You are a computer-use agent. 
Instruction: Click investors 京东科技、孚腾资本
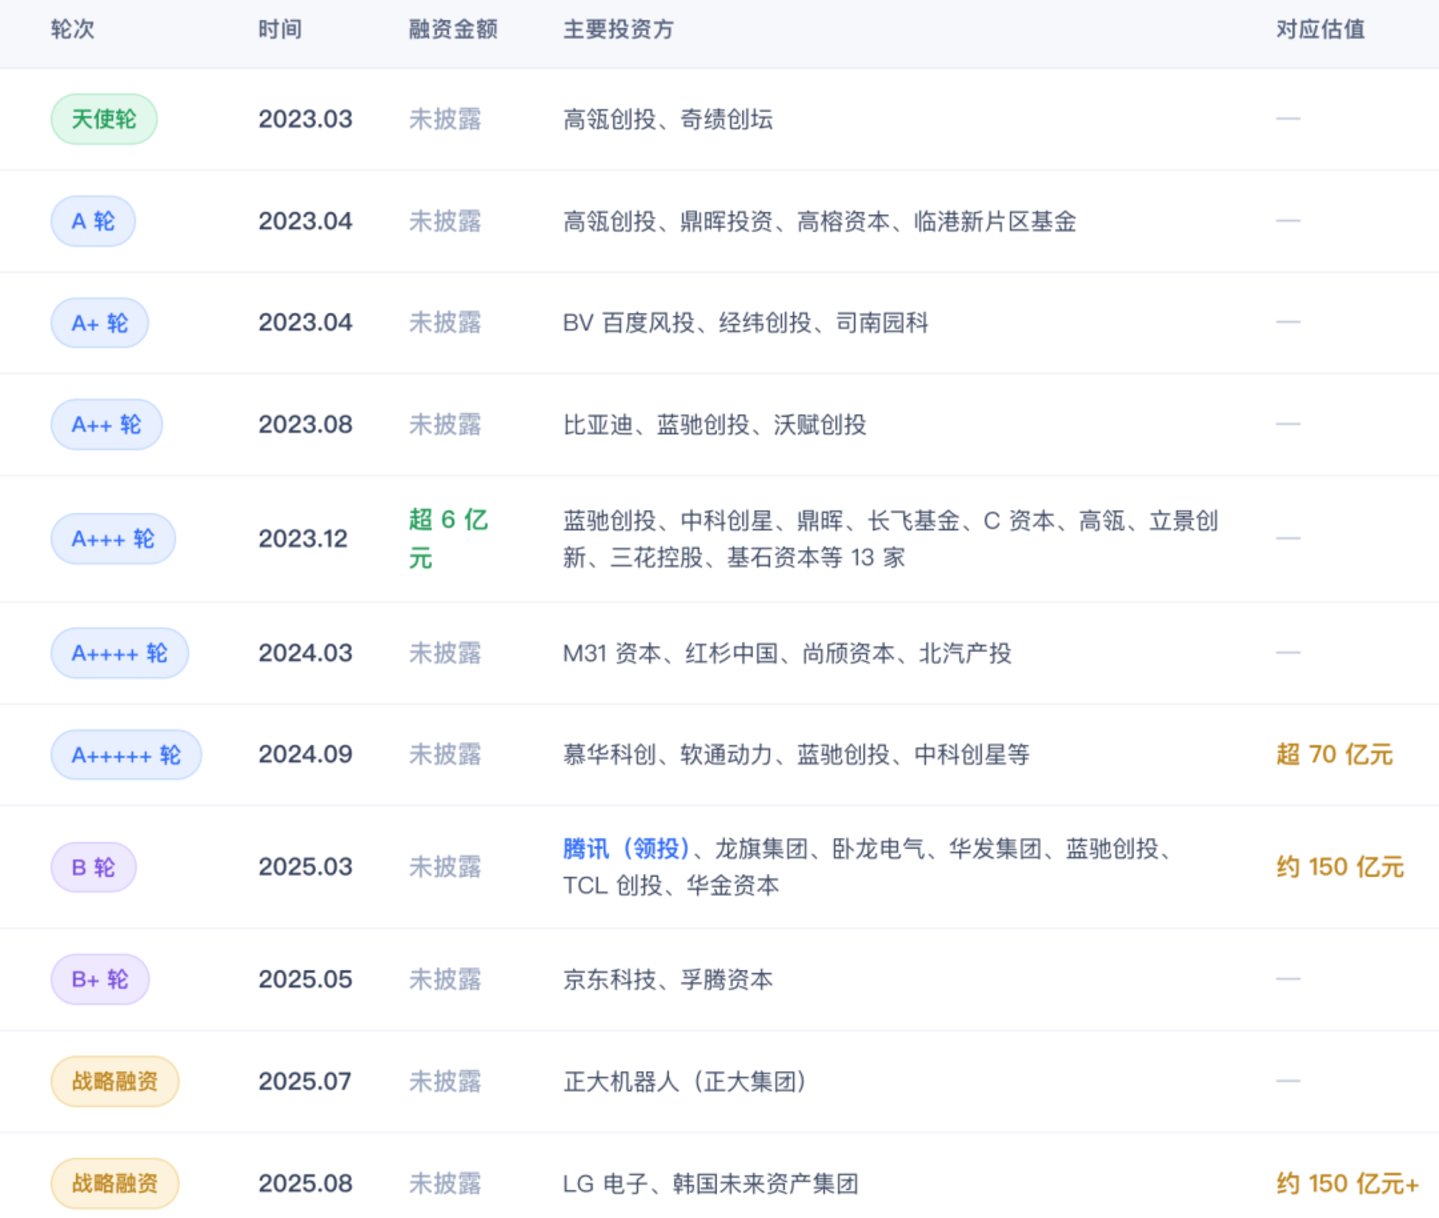point(668,979)
